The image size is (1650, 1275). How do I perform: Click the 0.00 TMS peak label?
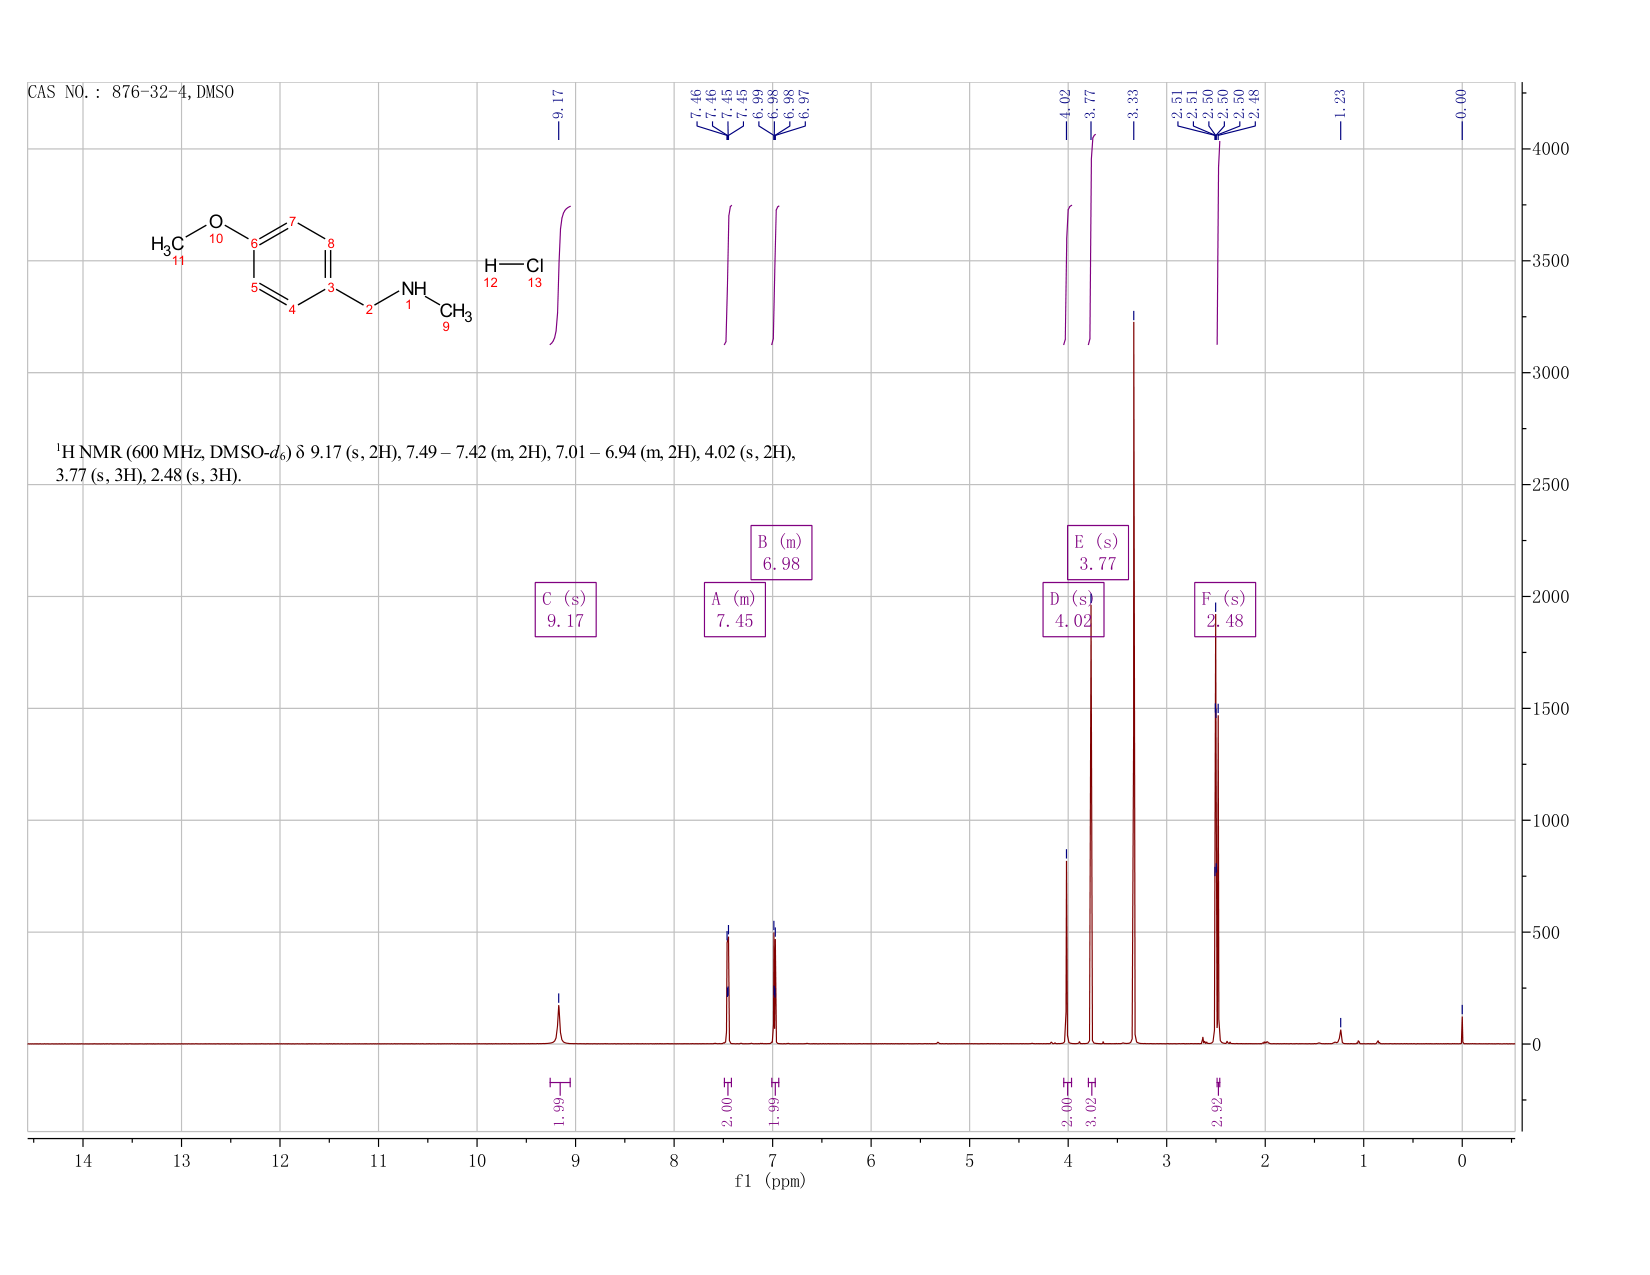(1461, 103)
